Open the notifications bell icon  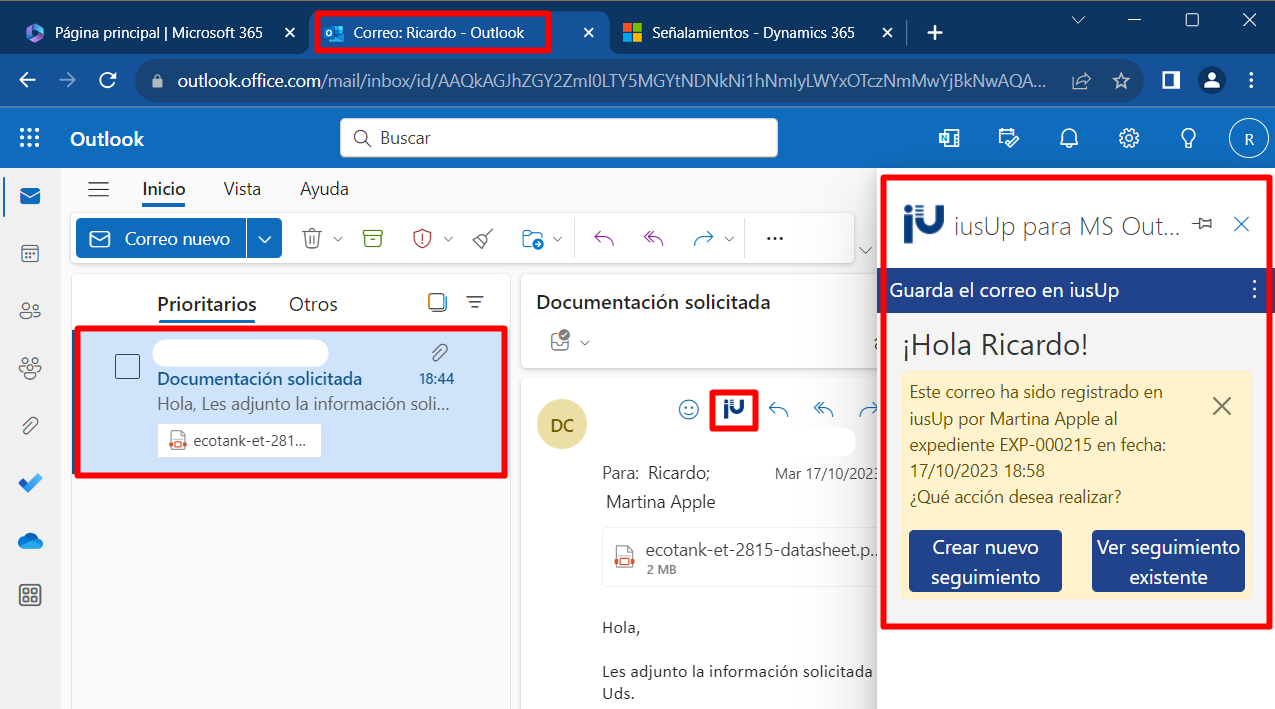(x=1069, y=138)
